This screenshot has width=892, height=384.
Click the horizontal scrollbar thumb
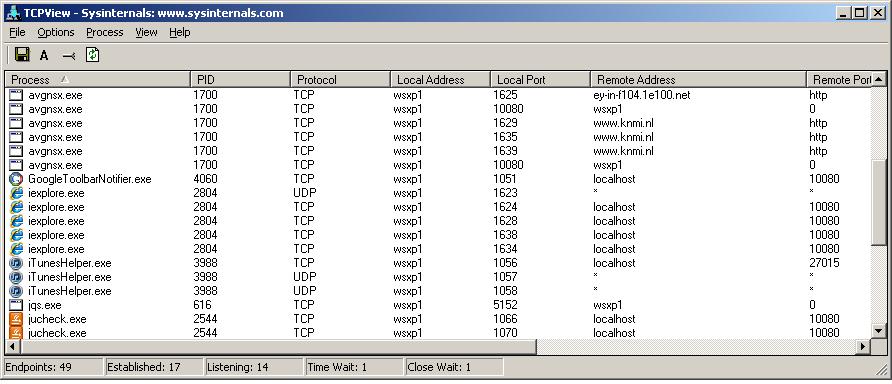tap(278, 346)
